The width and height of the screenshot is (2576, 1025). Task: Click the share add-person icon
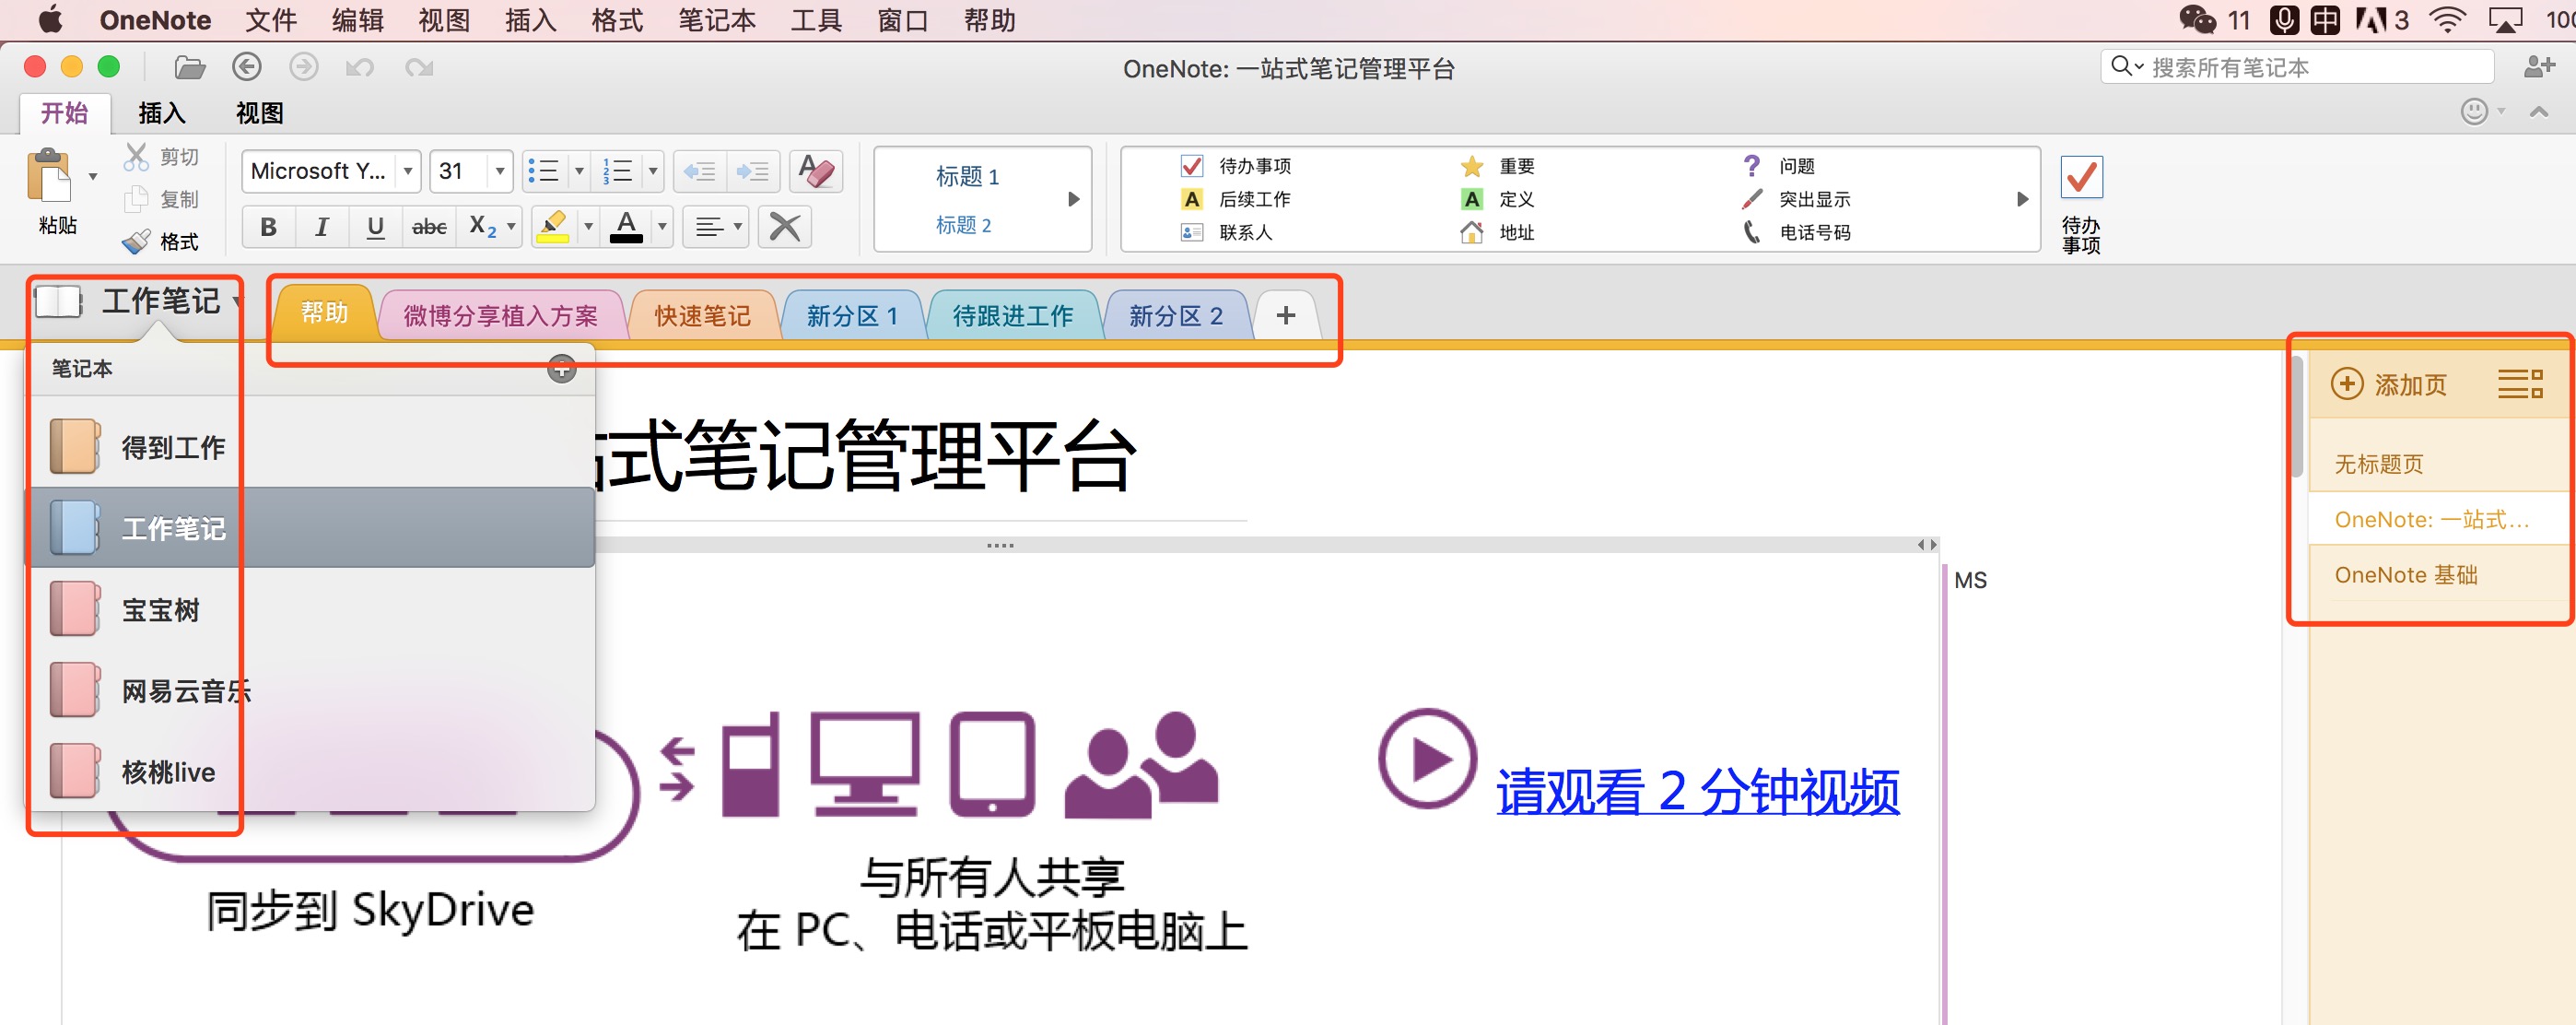2540,67
